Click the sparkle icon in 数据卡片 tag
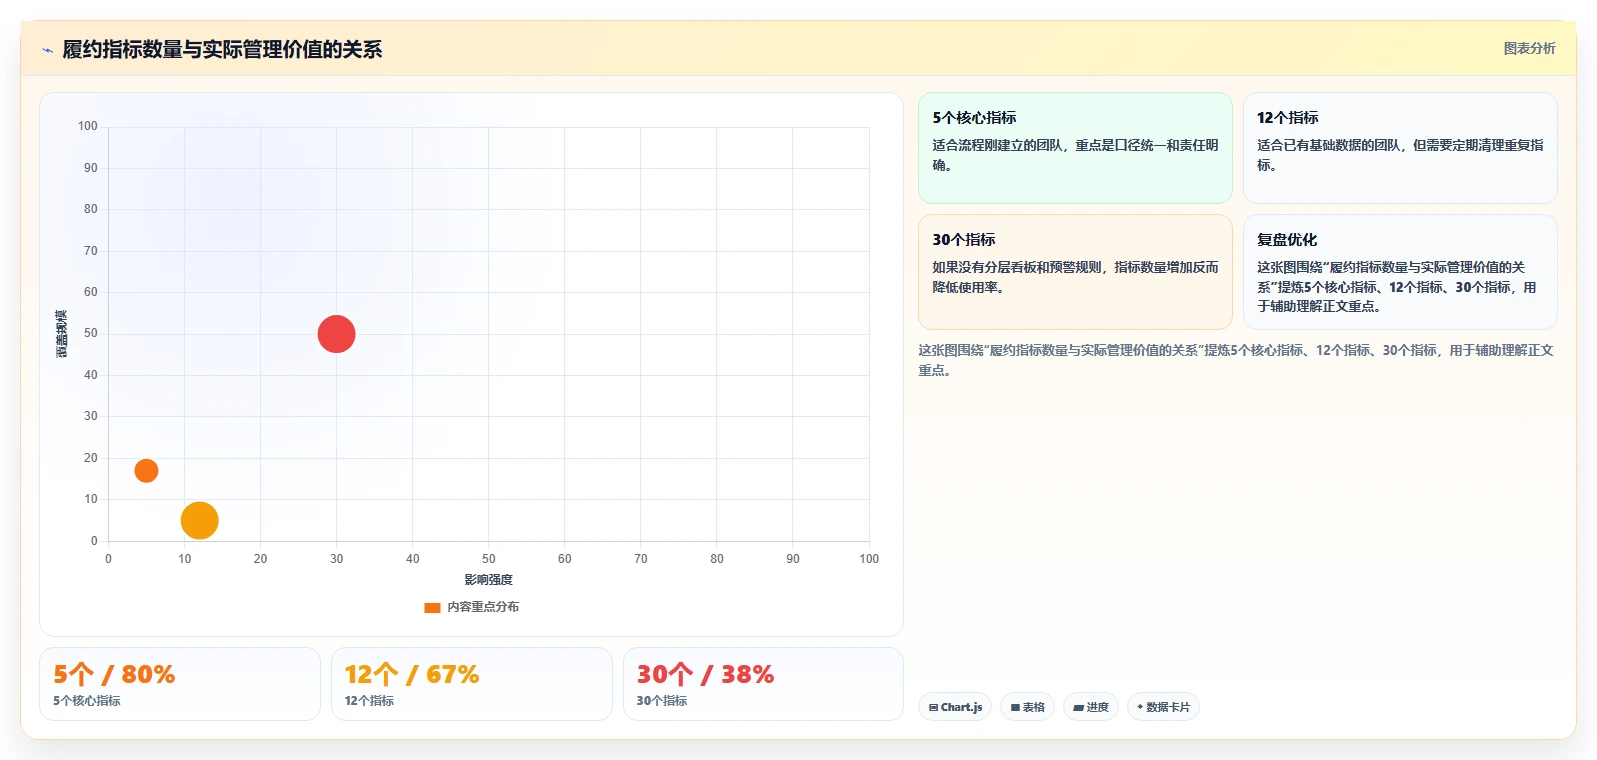 1140,707
